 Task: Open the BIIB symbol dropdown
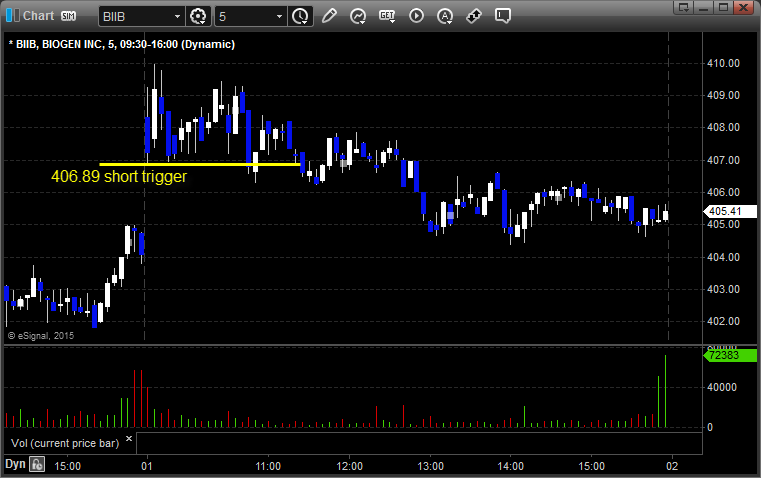pos(177,16)
